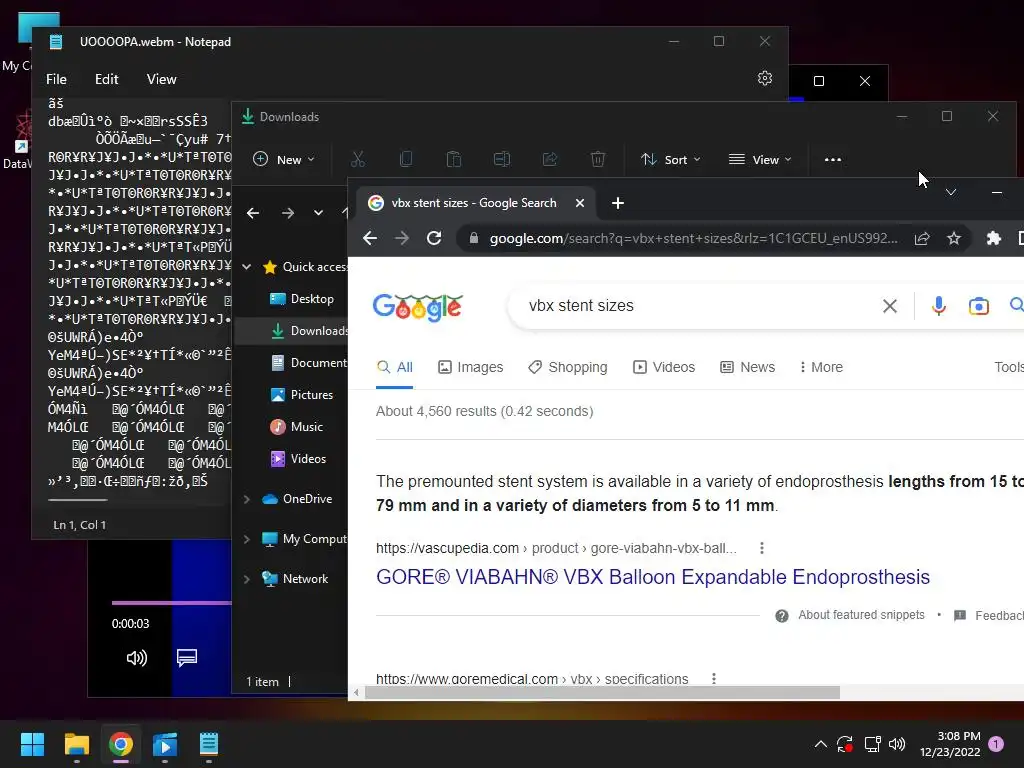Viewport: 1024px width, 768px height.
Task: Select All search results tab
Action: (x=394, y=367)
